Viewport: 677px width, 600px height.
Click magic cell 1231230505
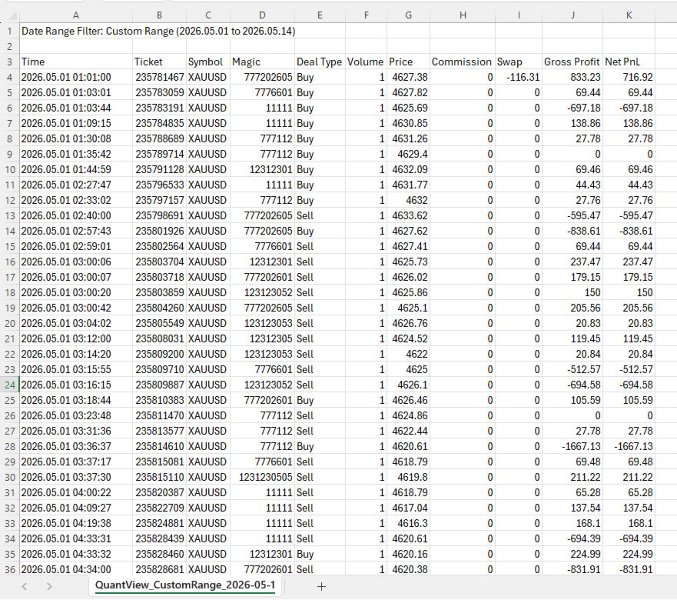click(262, 477)
